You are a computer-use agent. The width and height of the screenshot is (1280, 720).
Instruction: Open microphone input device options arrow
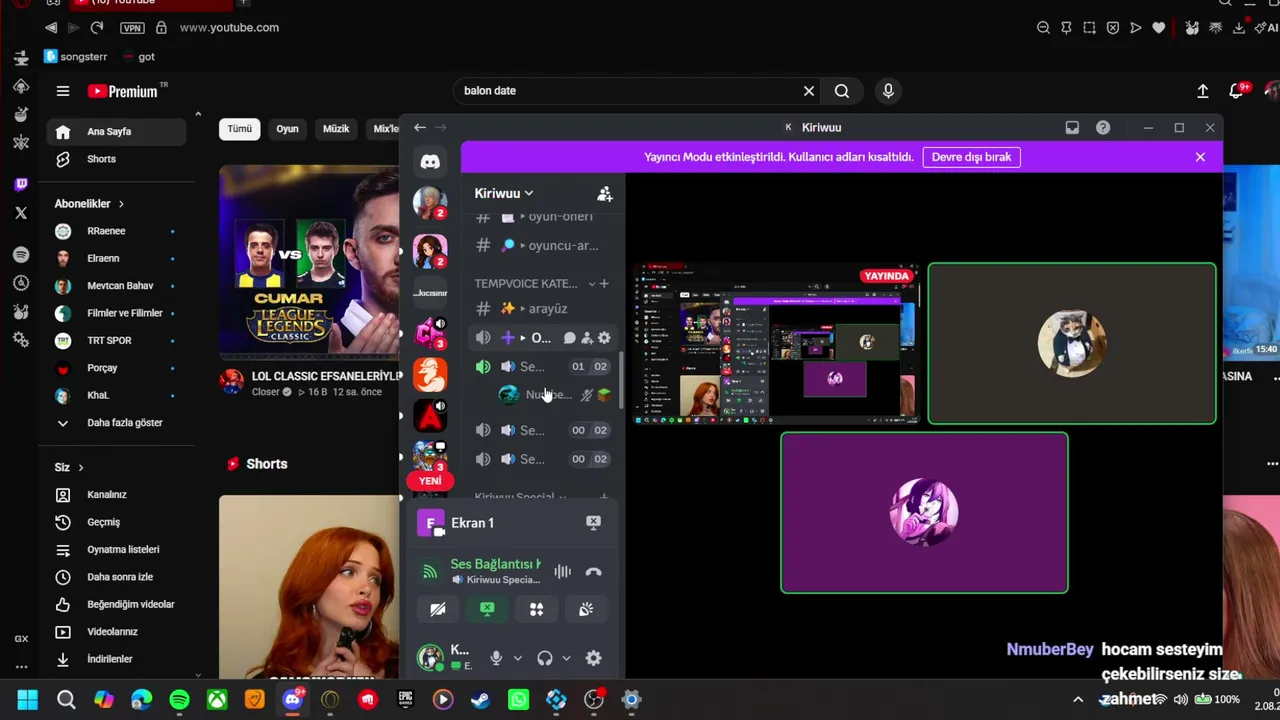[x=517, y=658]
